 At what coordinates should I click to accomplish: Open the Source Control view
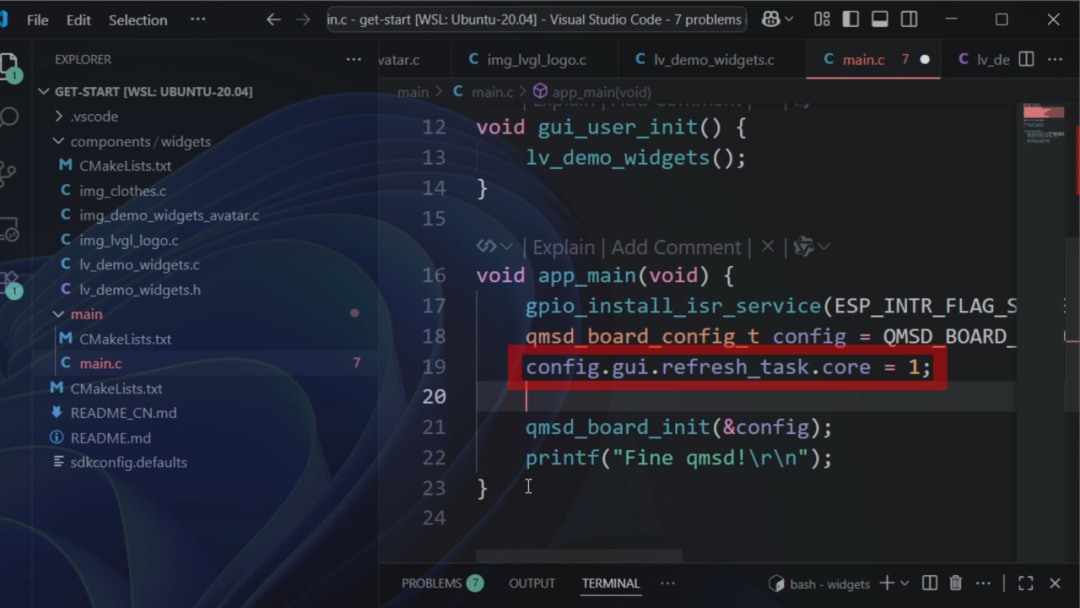pos(9,174)
